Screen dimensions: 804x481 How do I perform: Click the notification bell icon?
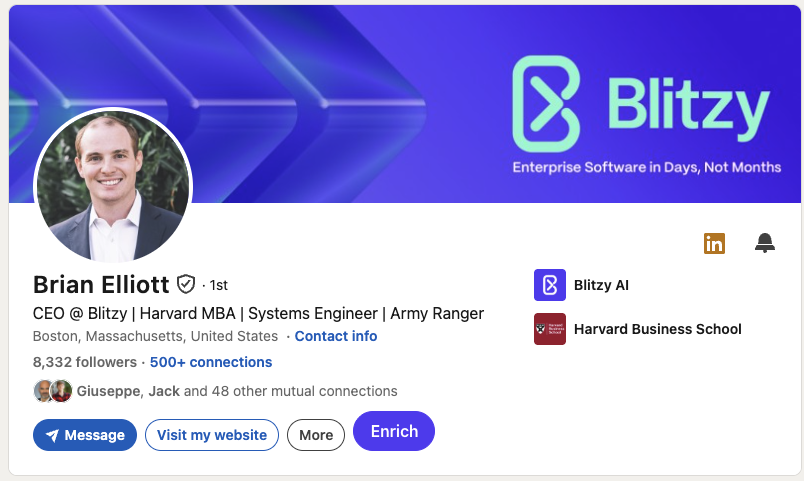[x=765, y=243]
